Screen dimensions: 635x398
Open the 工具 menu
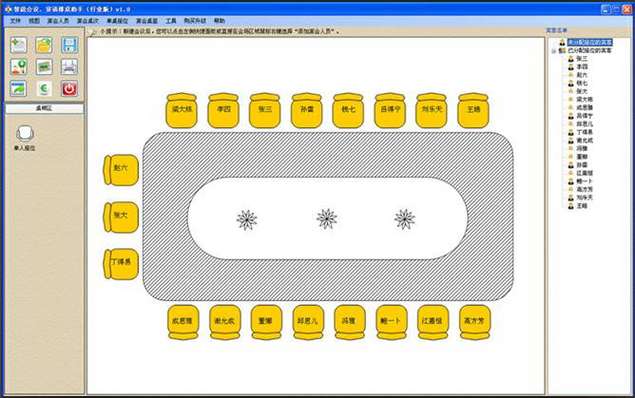point(171,21)
